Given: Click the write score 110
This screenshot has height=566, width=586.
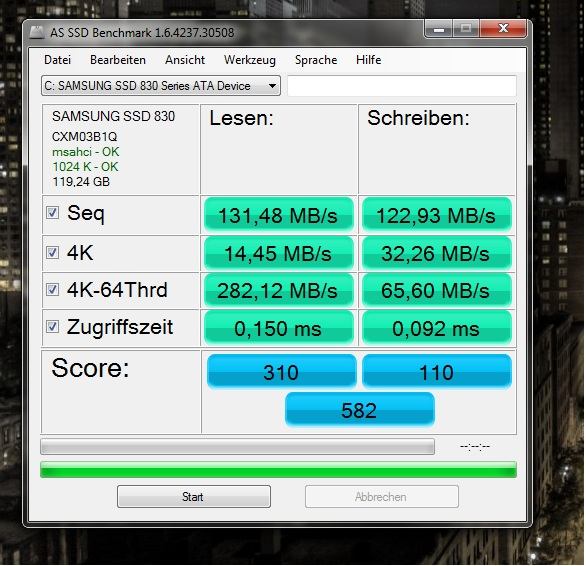Looking at the screenshot, I should [437, 372].
